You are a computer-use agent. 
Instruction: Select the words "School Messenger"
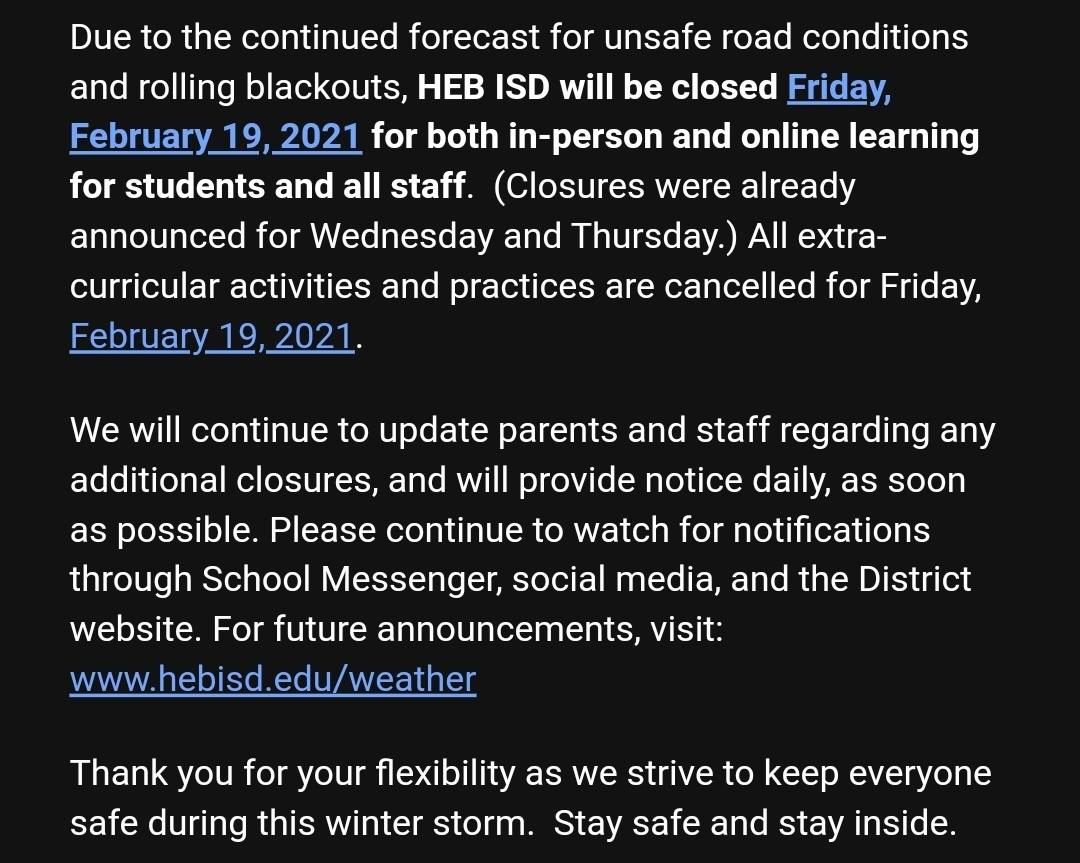[x=349, y=579]
